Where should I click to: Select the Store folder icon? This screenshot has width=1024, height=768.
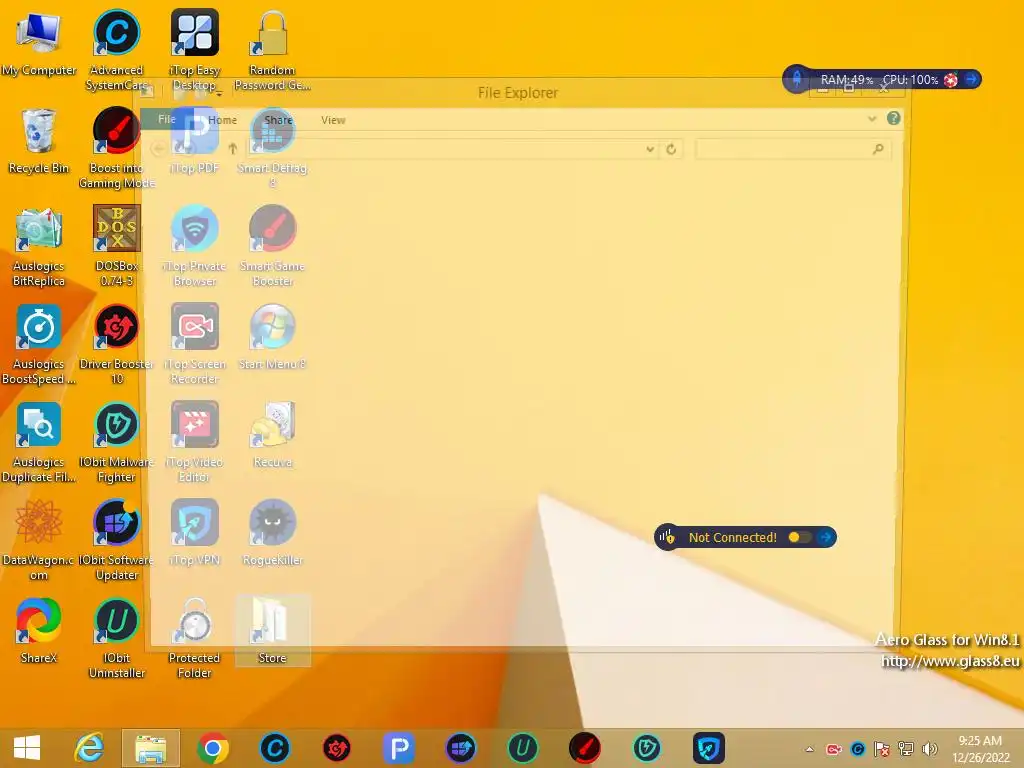(x=272, y=631)
